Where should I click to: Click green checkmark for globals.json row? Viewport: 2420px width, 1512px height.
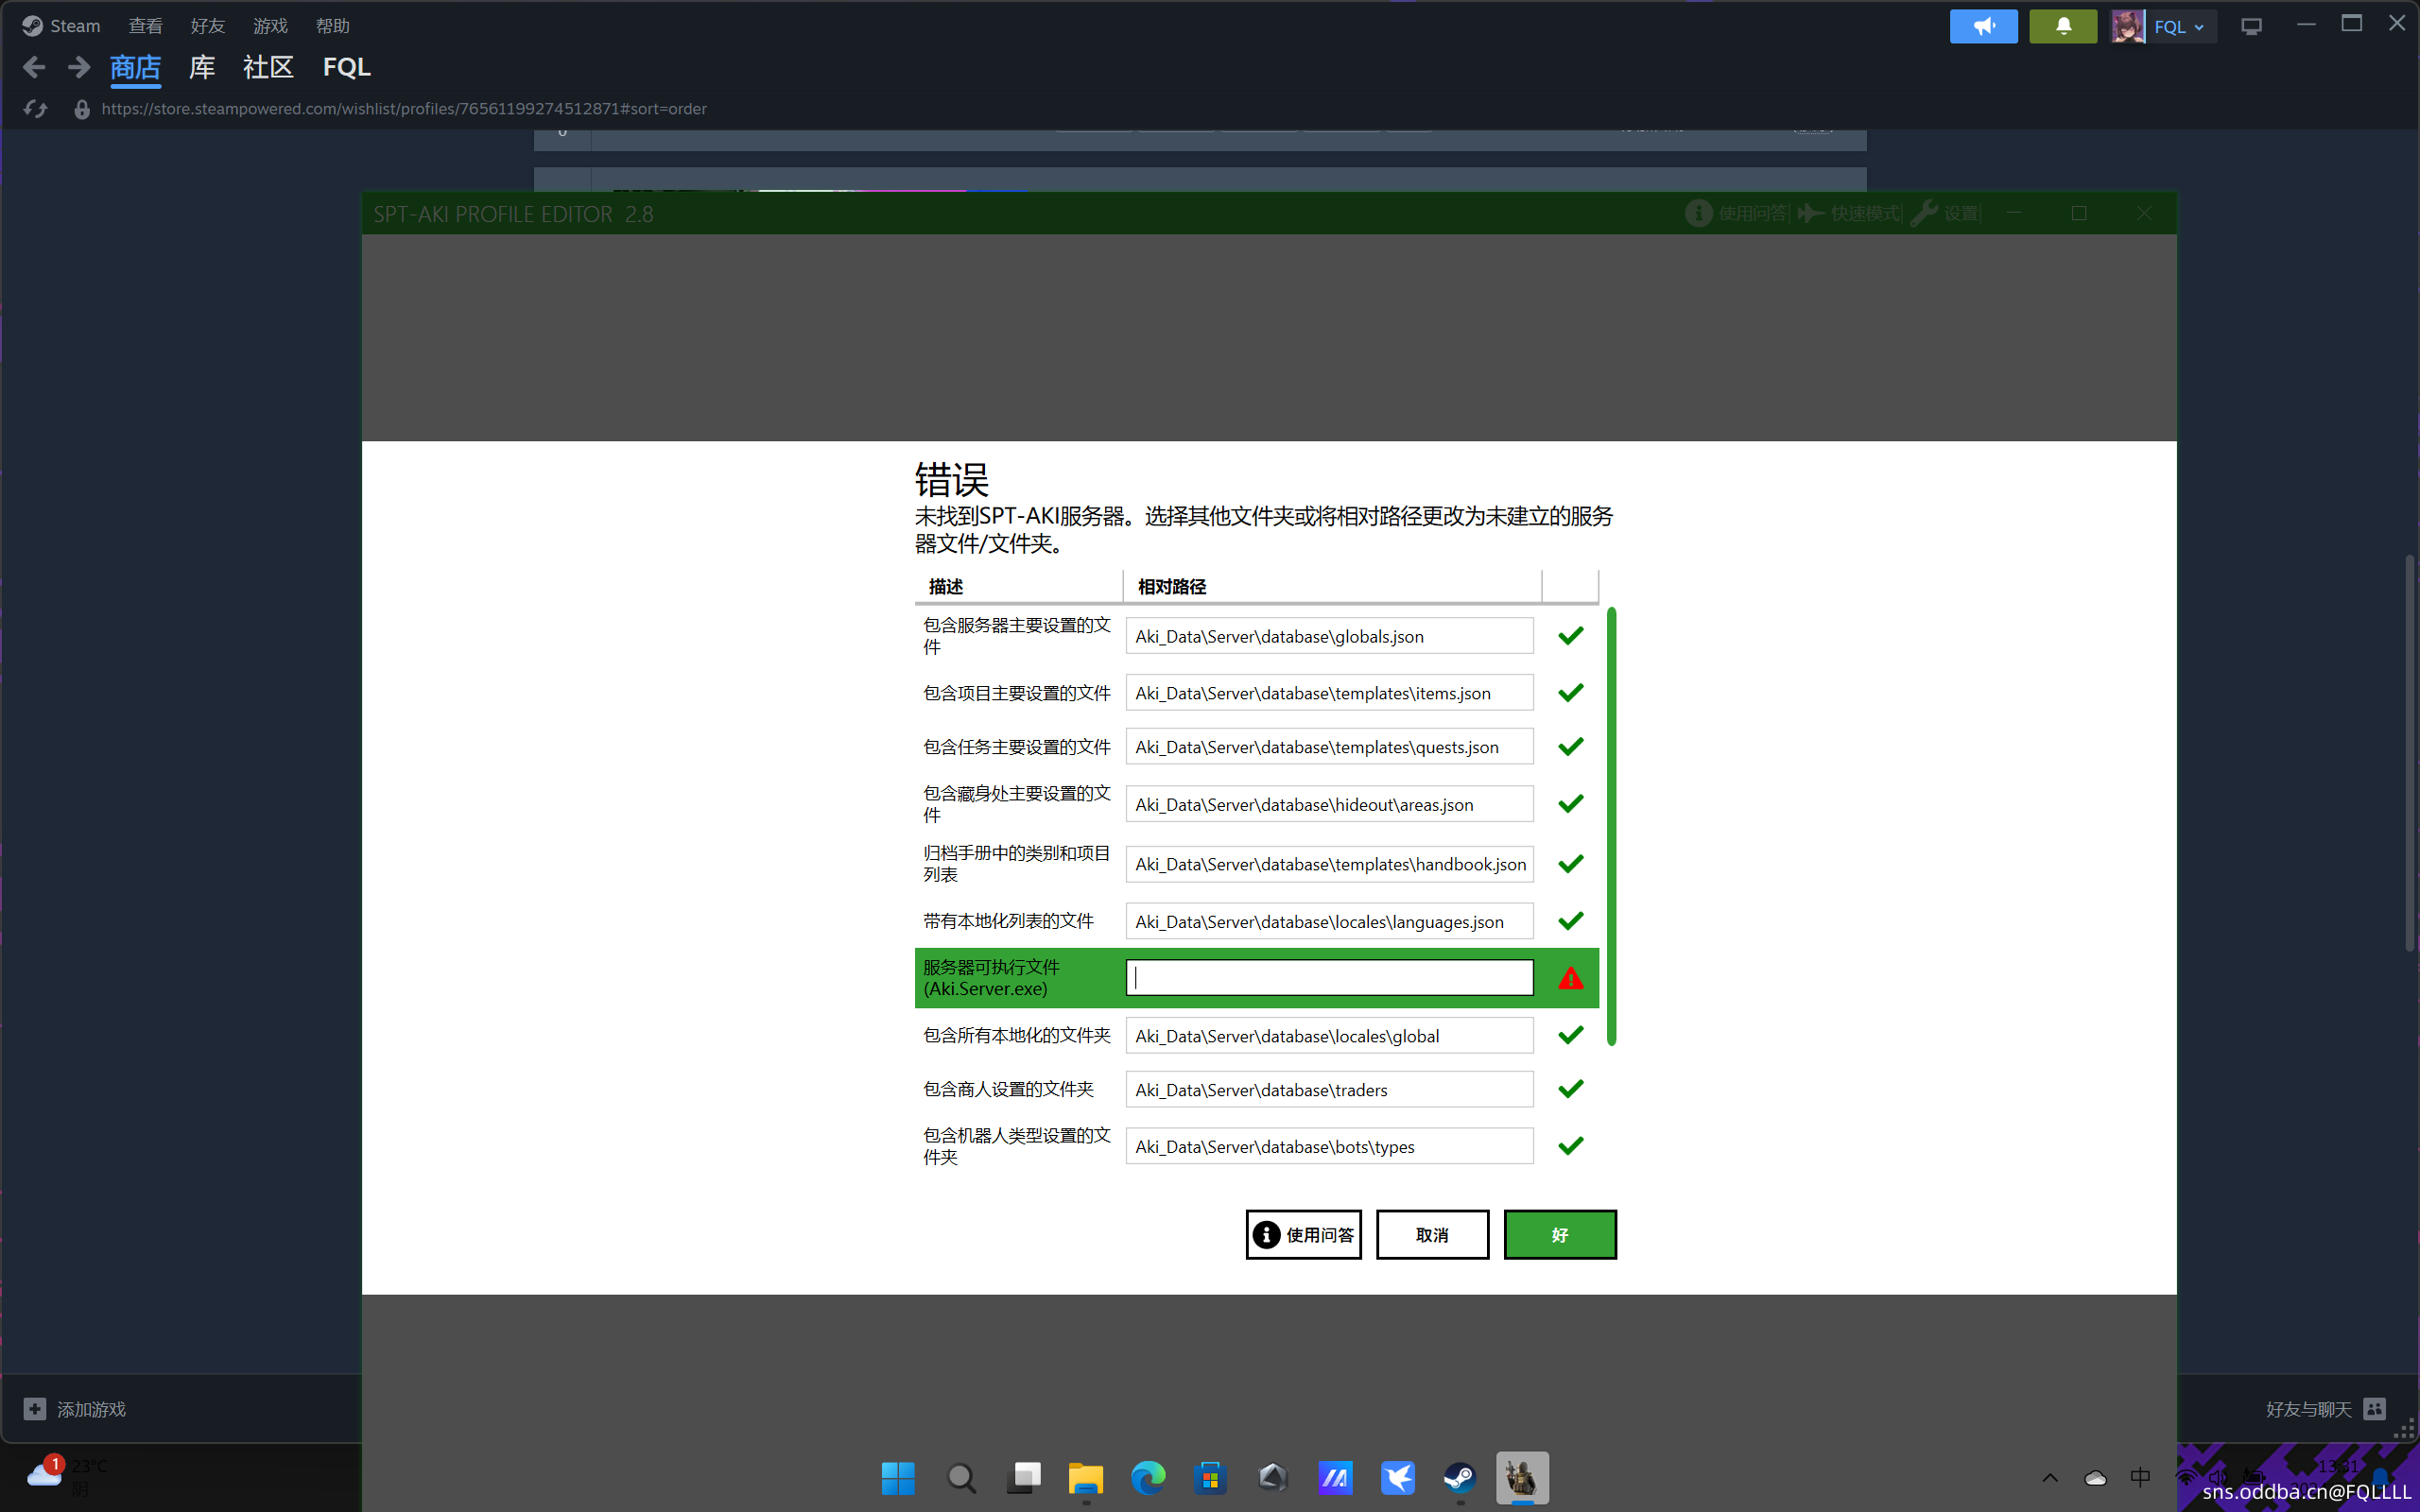click(1570, 636)
